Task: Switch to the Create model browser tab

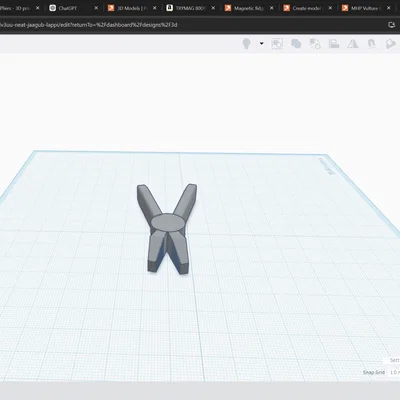Action: (x=308, y=8)
